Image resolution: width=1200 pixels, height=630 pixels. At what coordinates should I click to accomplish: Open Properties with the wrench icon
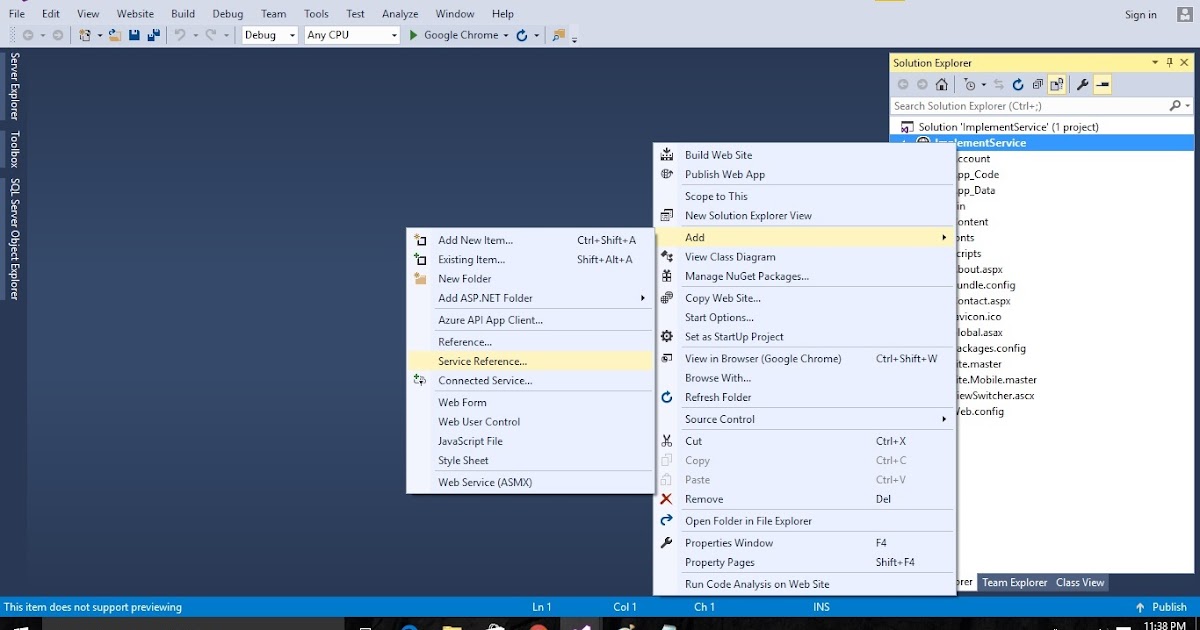(1081, 85)
